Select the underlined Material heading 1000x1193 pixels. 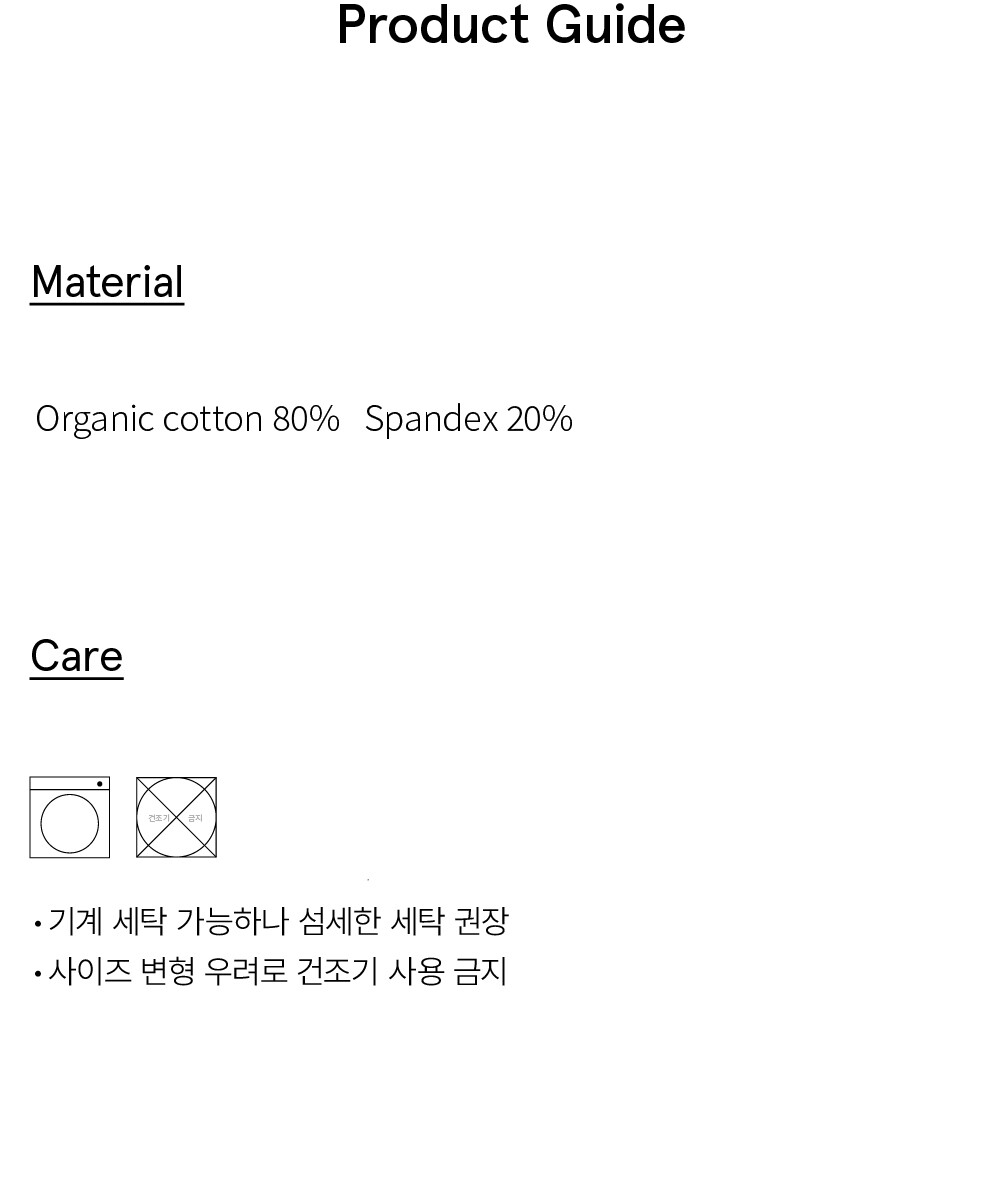pos(107,283)
